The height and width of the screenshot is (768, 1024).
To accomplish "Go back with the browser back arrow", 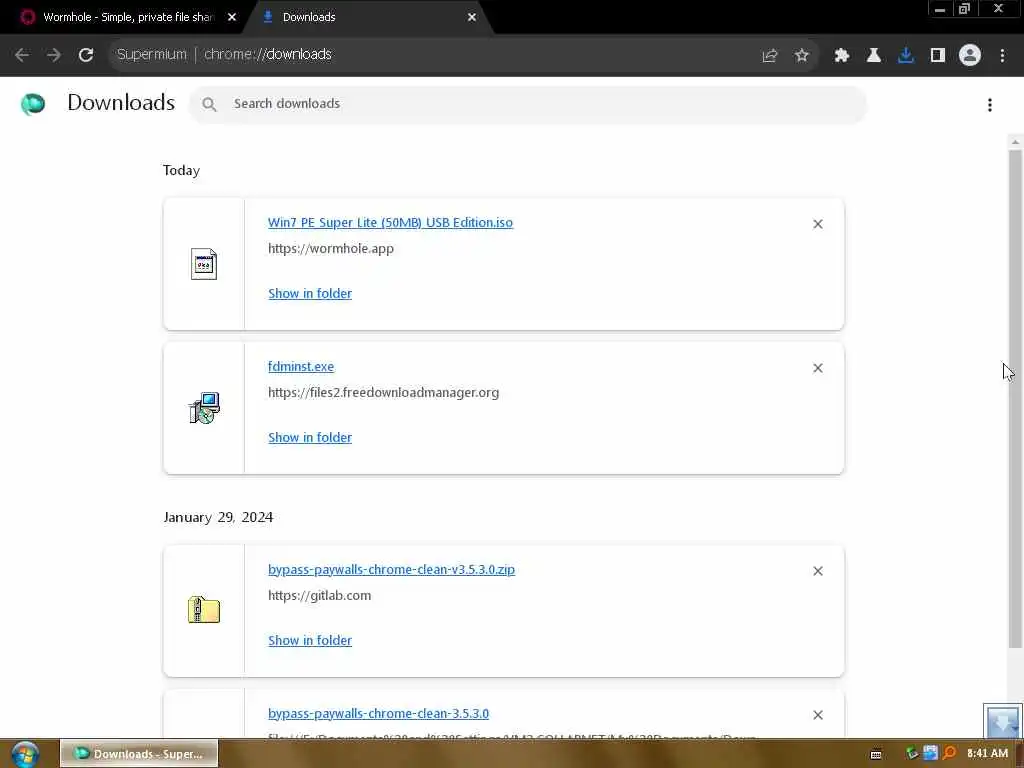I will [22, 55].
